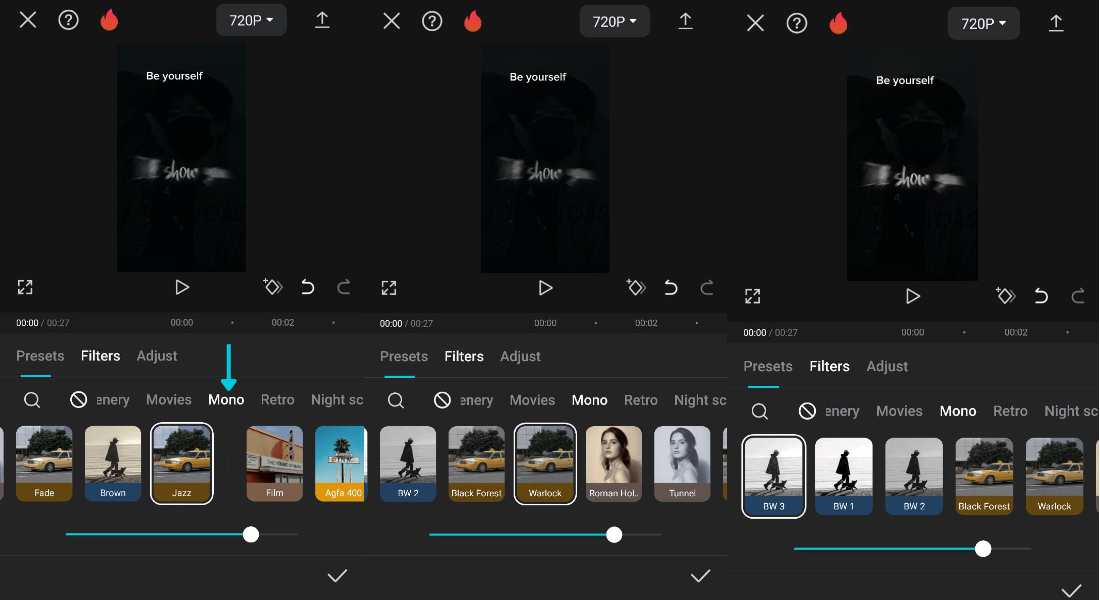Choose the Jazz filter thumbnail
Screen dimensions: 1100x600
point(182,463)
